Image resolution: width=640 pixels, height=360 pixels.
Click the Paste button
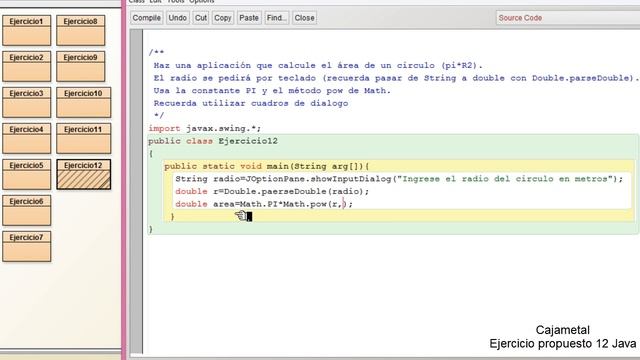tap(249, 18)
